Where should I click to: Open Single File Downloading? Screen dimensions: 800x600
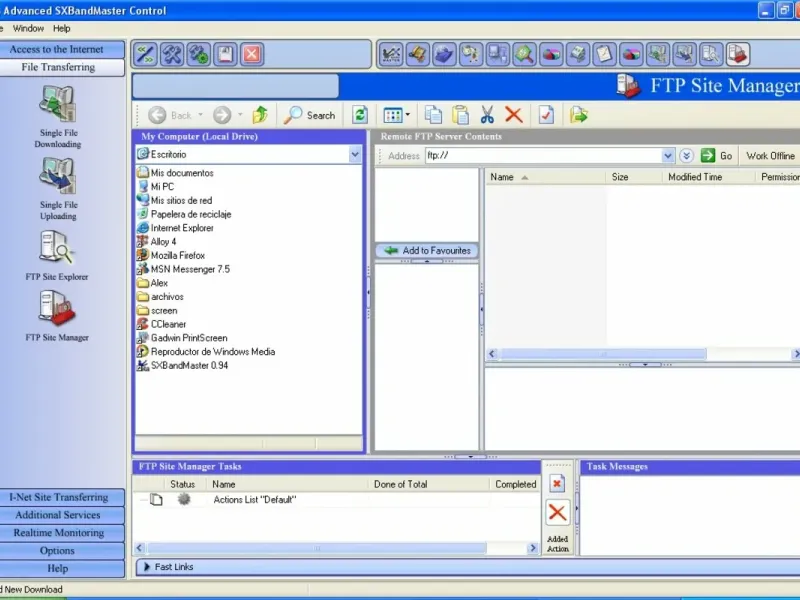point(58,116)
